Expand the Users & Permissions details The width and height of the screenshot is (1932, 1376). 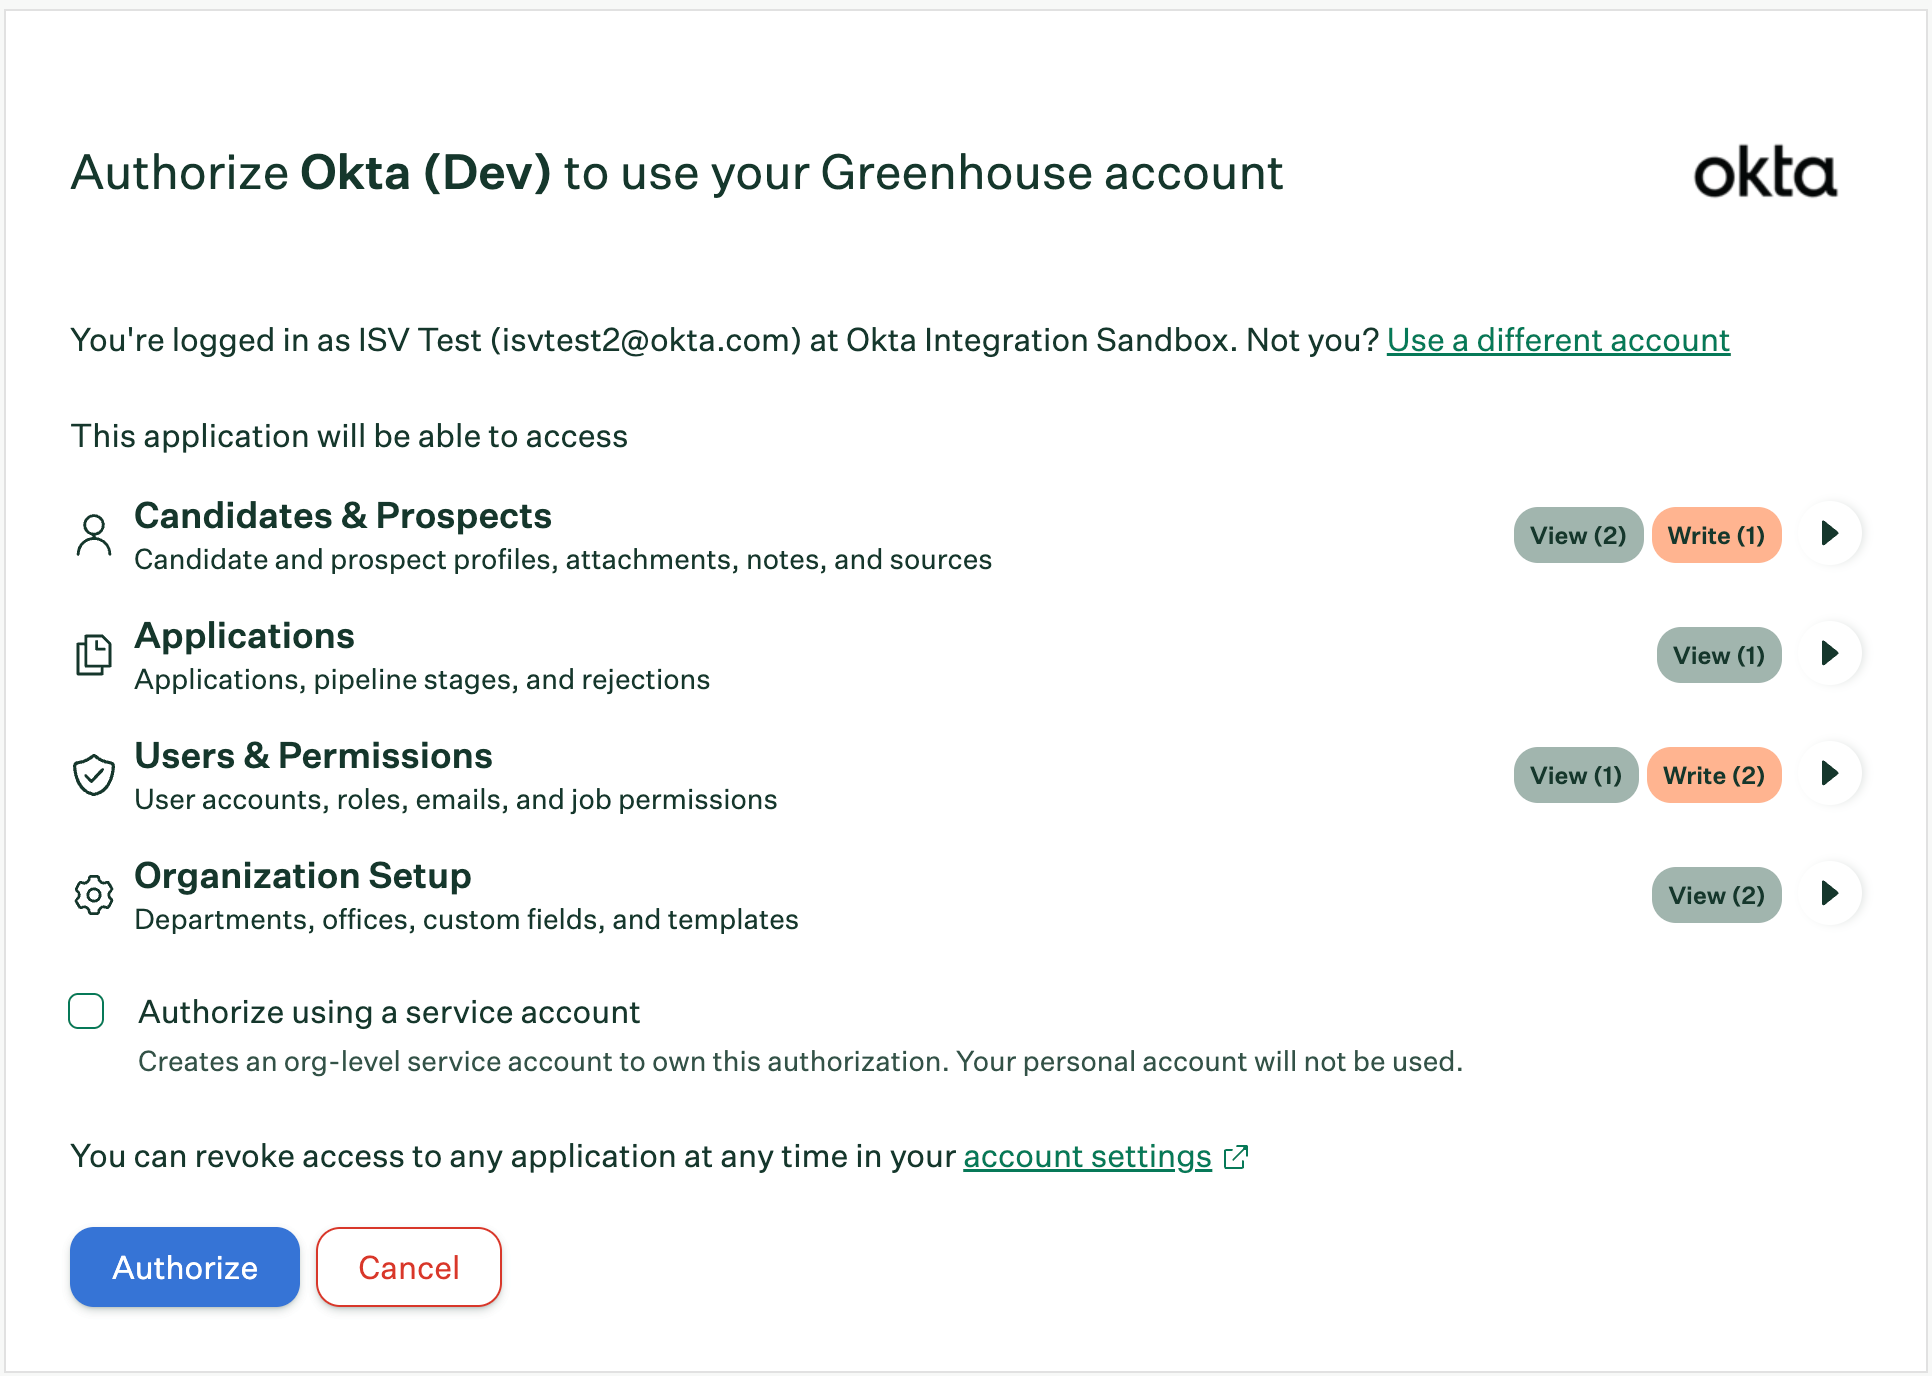(x=1830, y=773)
